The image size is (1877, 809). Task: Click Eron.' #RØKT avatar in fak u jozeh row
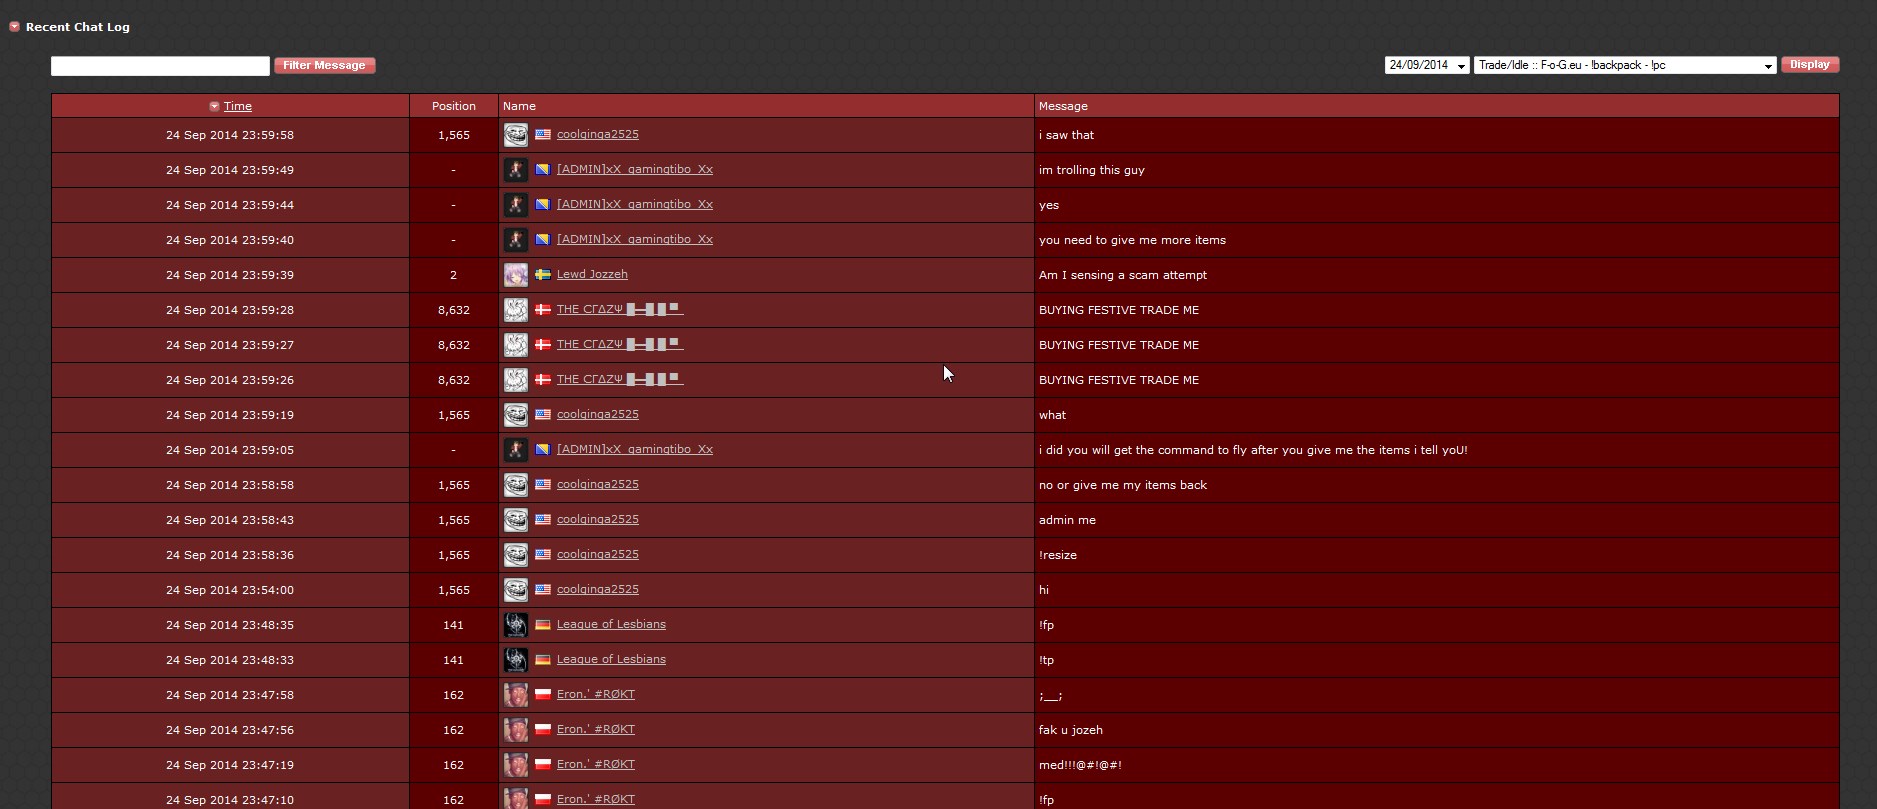coord(515,730)
